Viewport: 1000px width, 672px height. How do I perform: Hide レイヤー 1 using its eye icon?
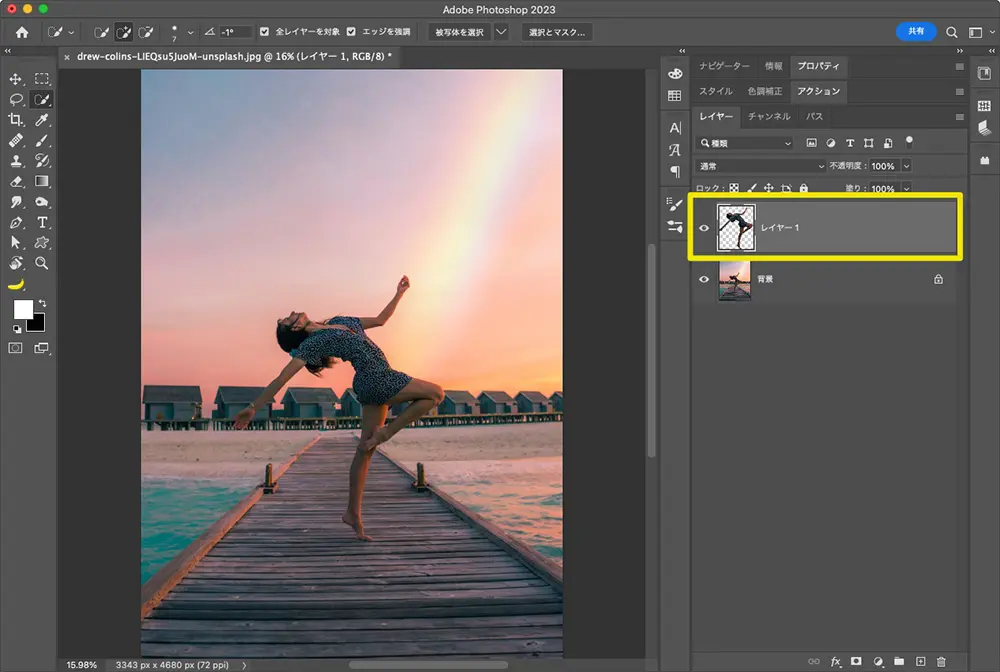(x=704, y=228)
